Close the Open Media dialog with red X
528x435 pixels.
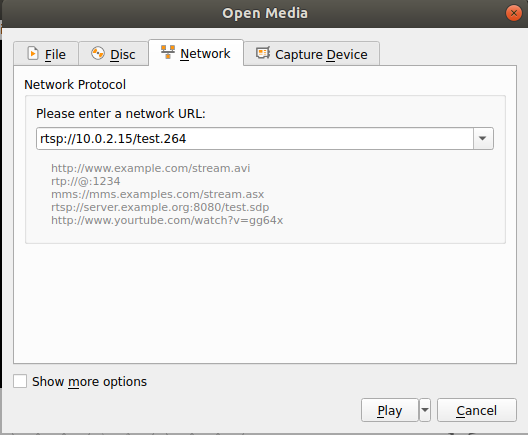click(514, 13)
